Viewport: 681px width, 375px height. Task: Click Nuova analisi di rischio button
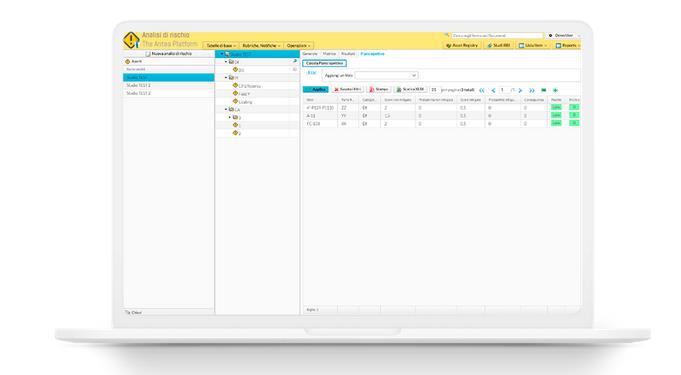(169, 54)
